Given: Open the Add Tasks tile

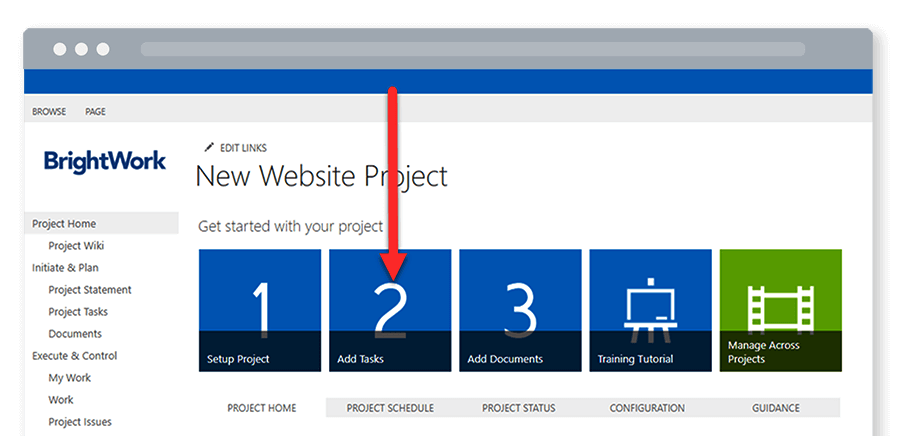Looking at the screenshot, I should [x=390, y=310].
